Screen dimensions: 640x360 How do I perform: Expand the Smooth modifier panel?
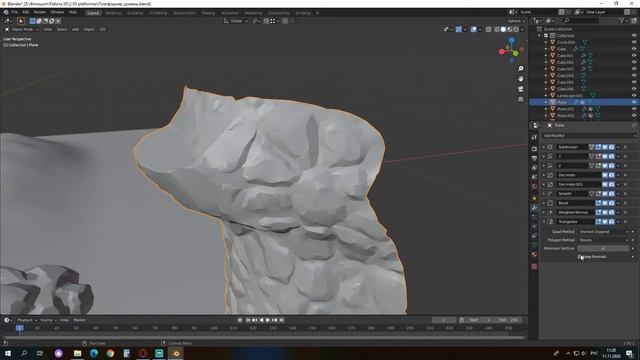tap(544, 193)
